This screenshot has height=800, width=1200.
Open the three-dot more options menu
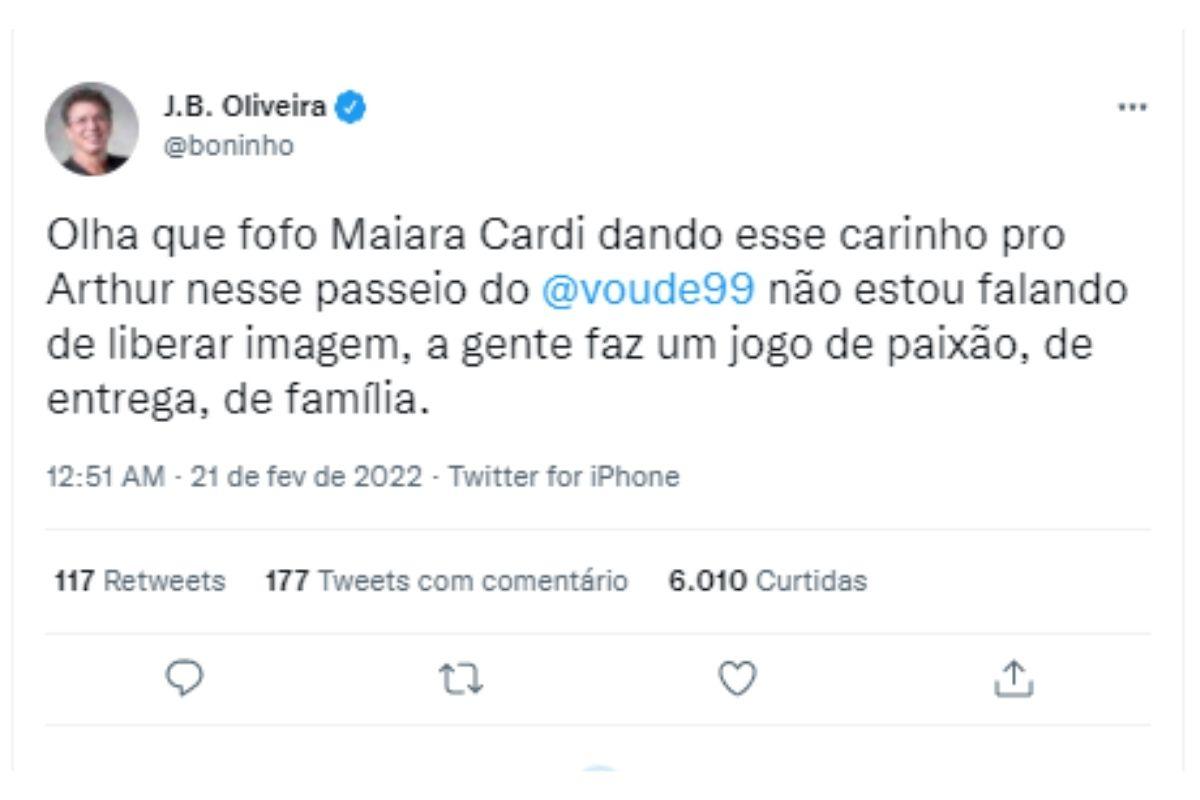pyautogui.click(x=1131, y=108)
